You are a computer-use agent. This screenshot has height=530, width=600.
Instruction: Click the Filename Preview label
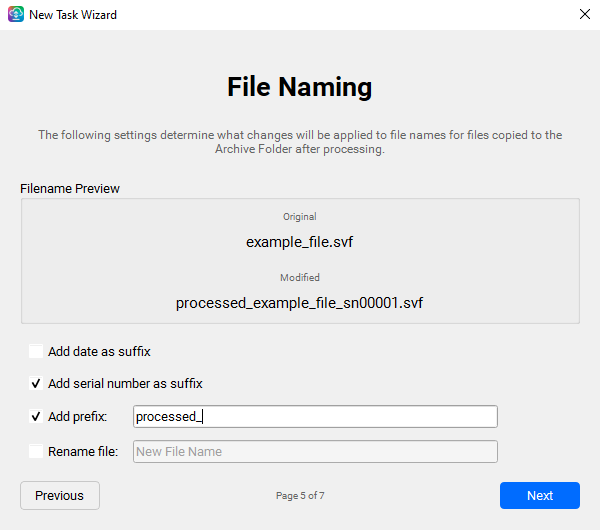click(70, 189)
